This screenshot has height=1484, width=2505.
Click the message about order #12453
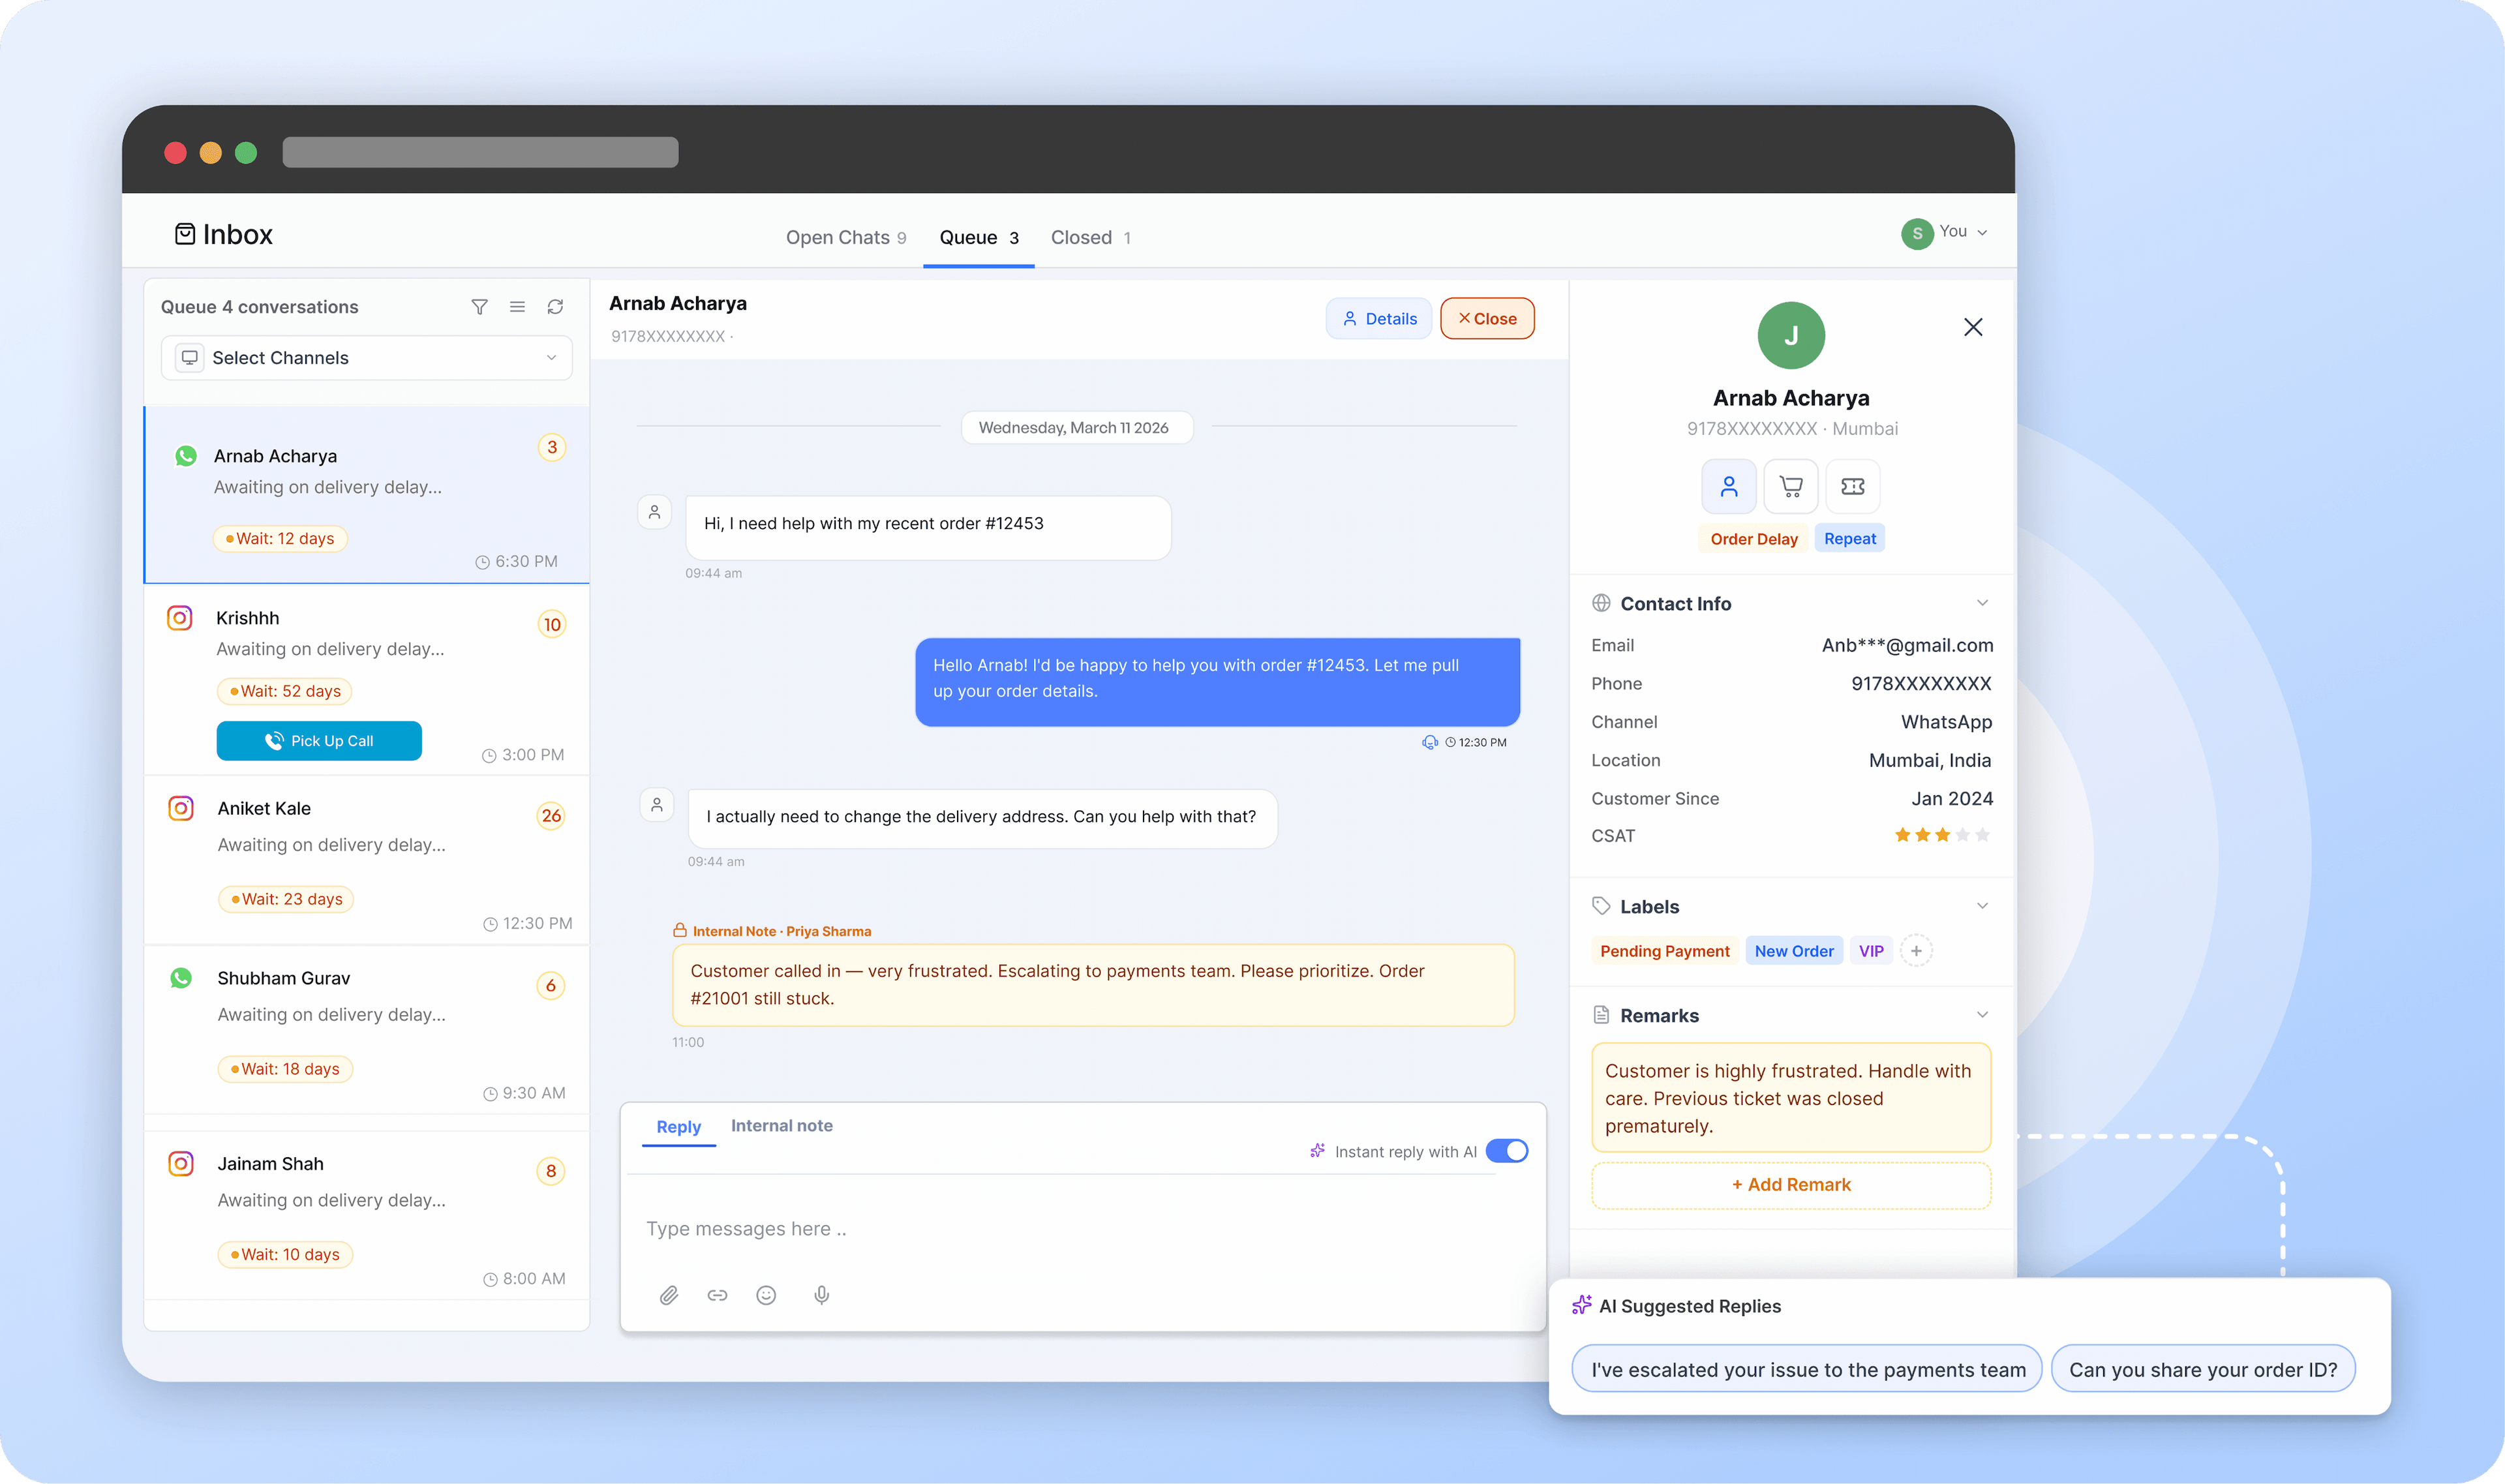[928, 527]
